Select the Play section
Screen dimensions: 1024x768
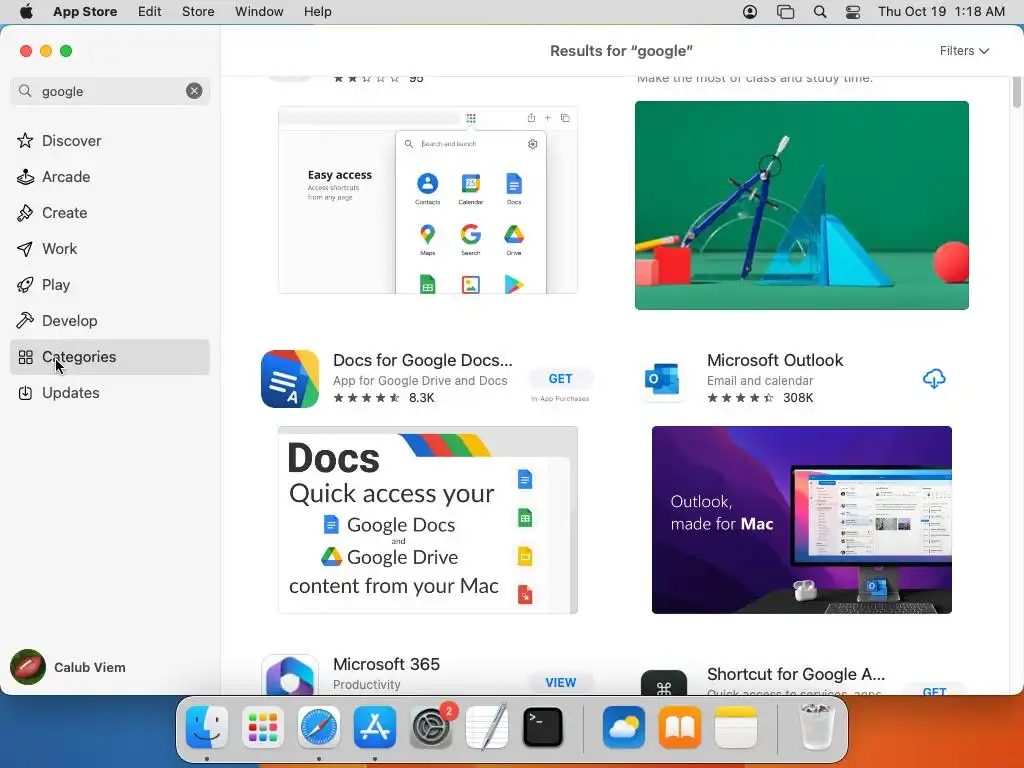pos(110,284)
